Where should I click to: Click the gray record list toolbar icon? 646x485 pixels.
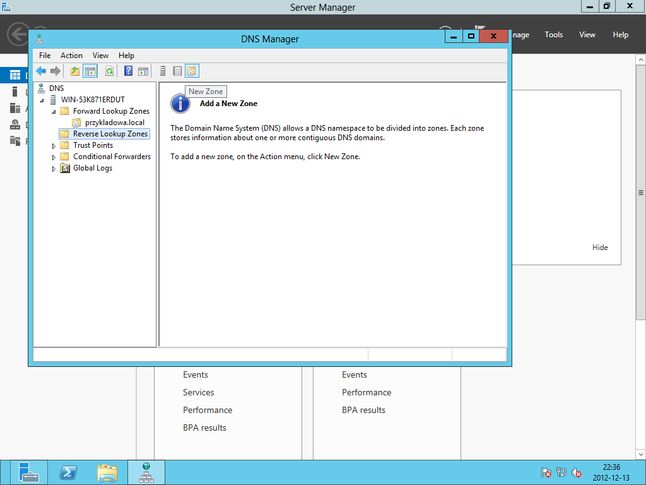177,71
